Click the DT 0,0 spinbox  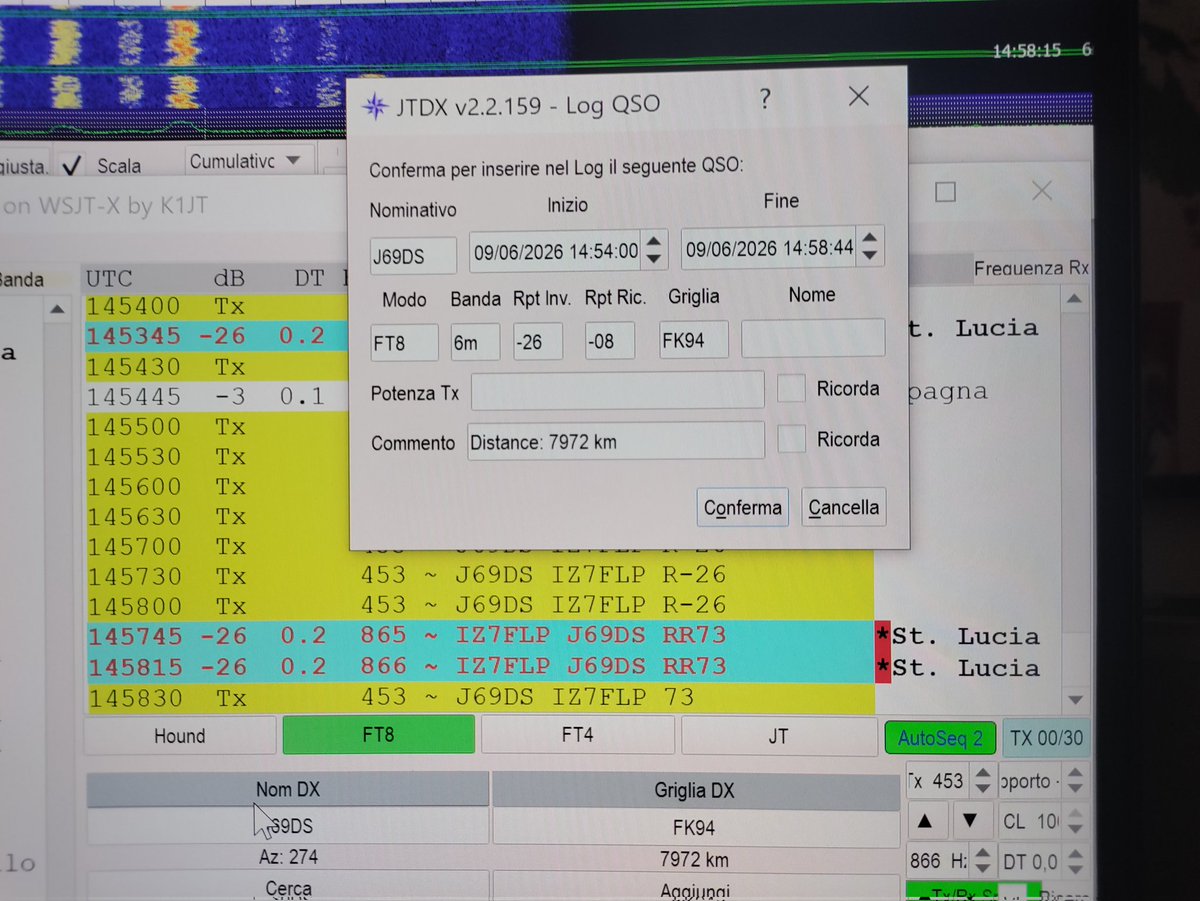pyautogui.click(x=1045, y=860)
